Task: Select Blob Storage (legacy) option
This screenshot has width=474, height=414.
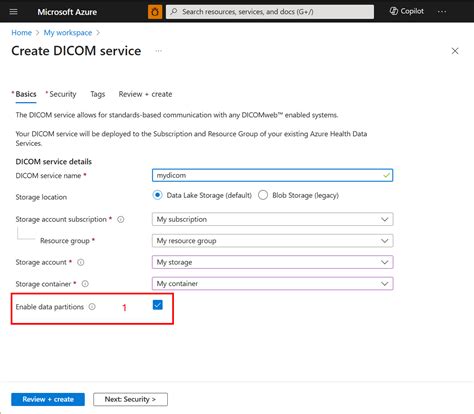Action: pos(263,195)
